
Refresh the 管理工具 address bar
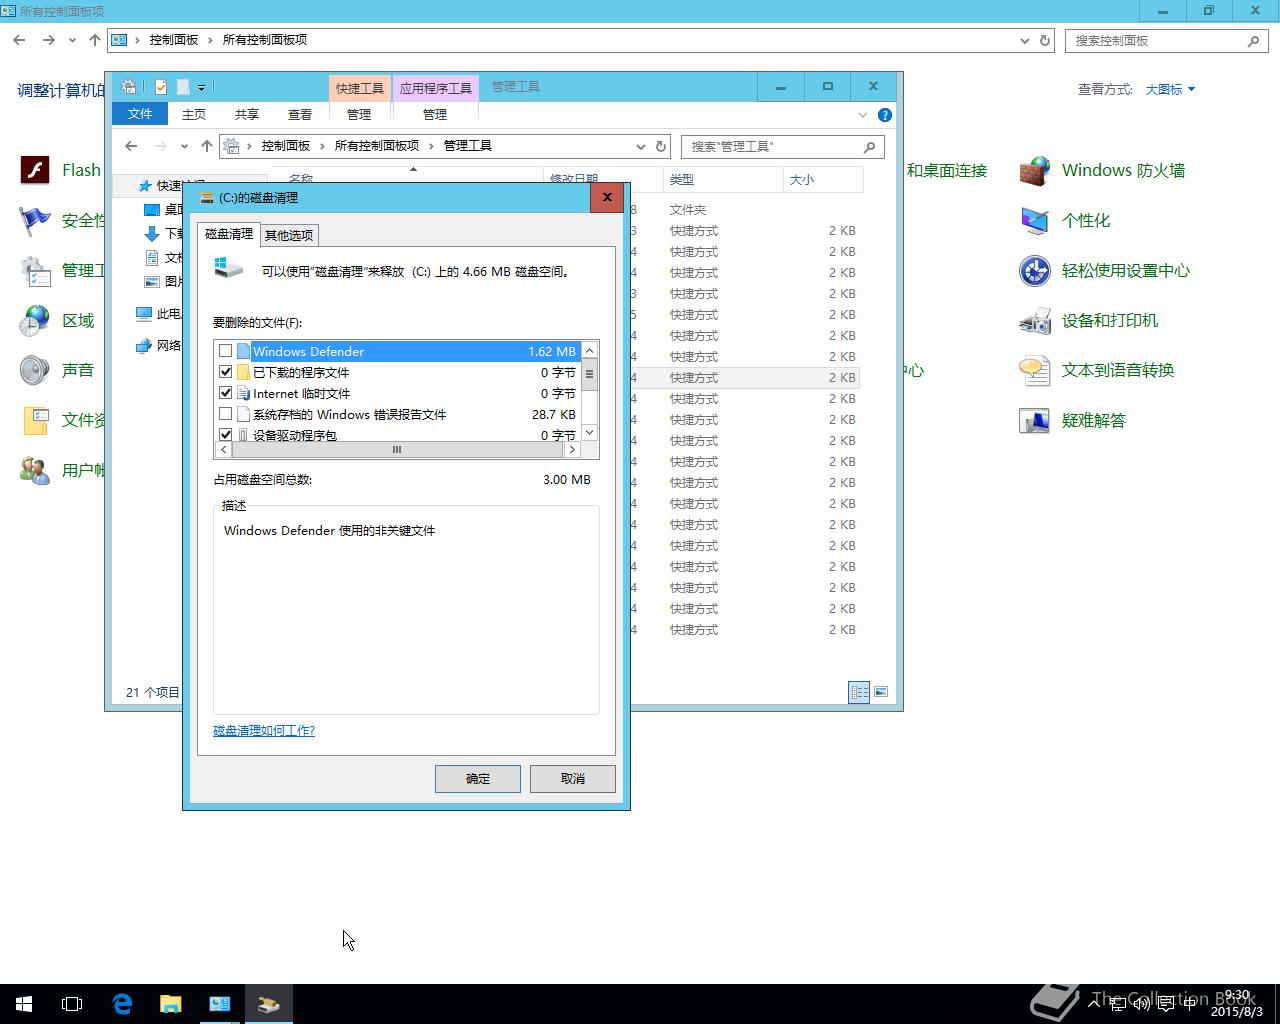661,146
